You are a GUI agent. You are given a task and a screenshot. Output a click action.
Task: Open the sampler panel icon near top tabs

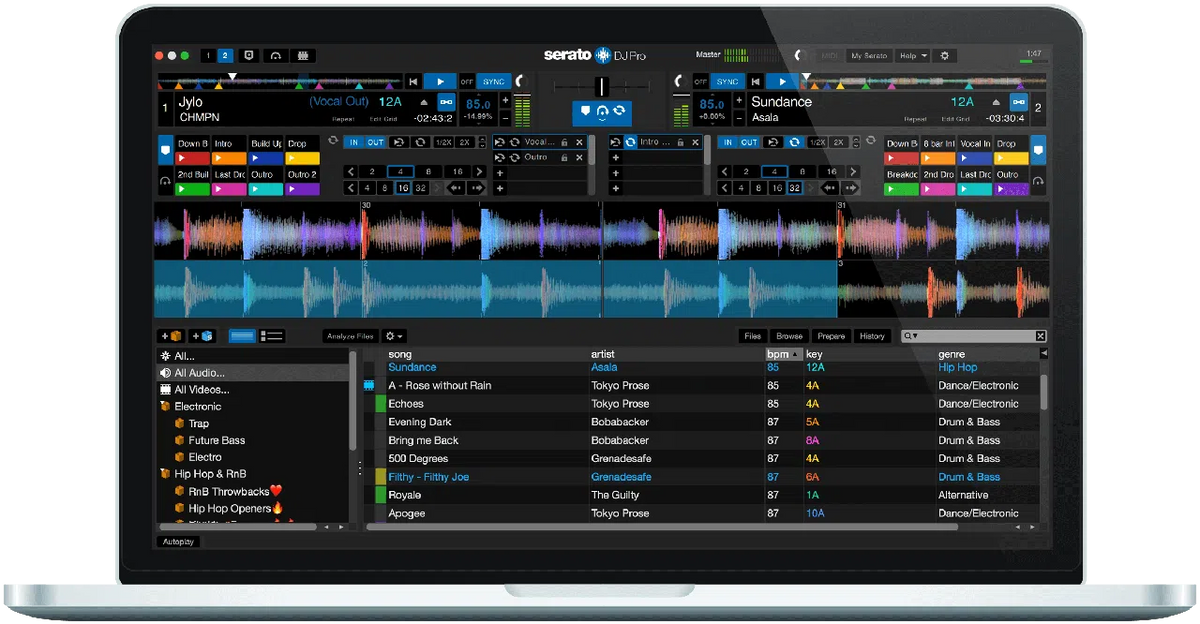pyautogui.click(x=303, y=56)
